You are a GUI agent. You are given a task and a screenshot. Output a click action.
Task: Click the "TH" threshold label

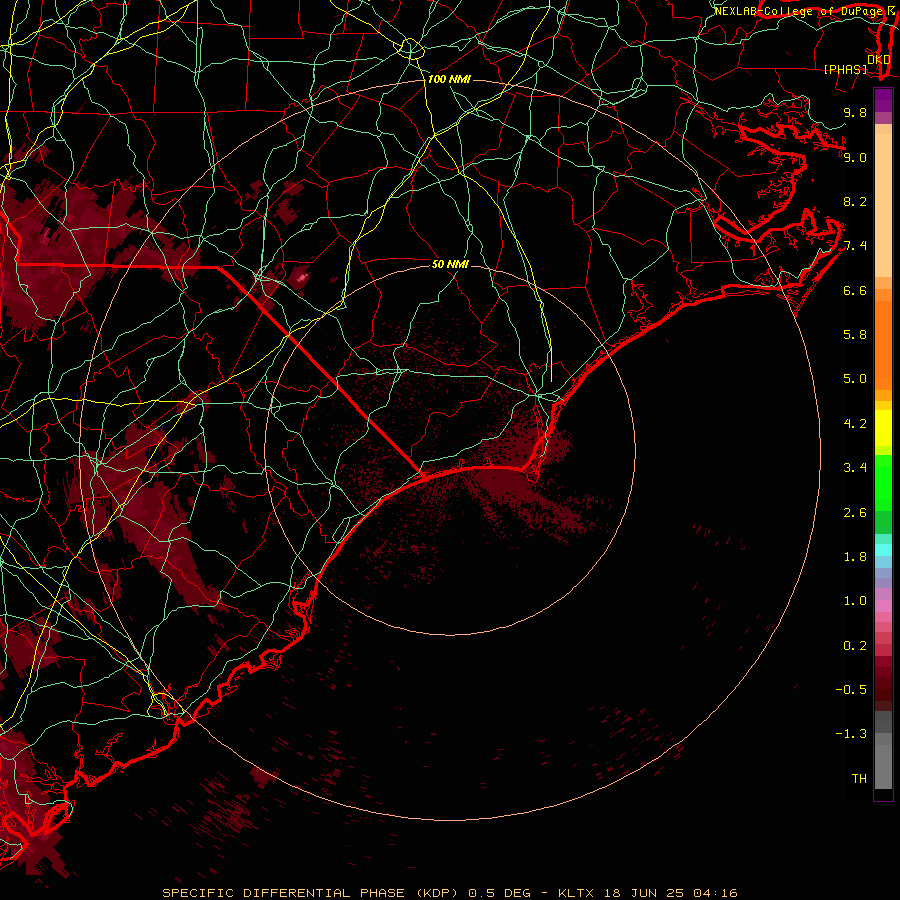(x=859, y=779)
